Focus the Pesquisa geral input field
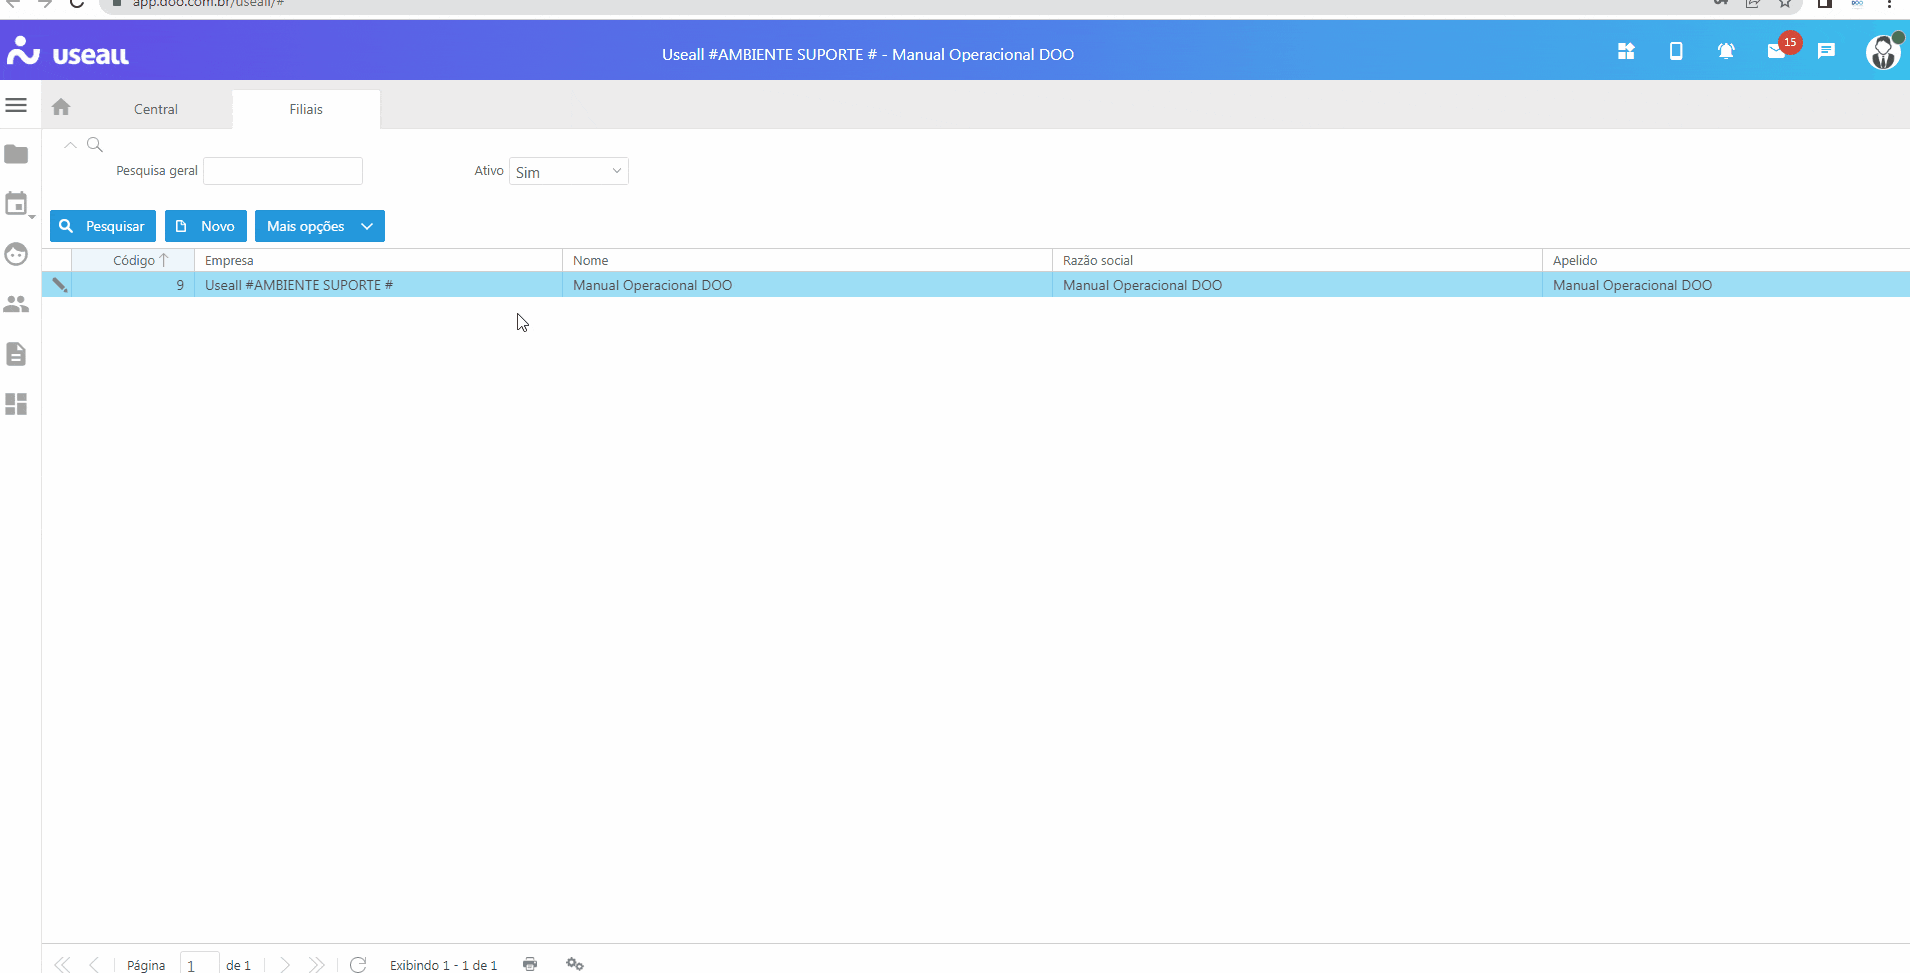 pos(283,171)
